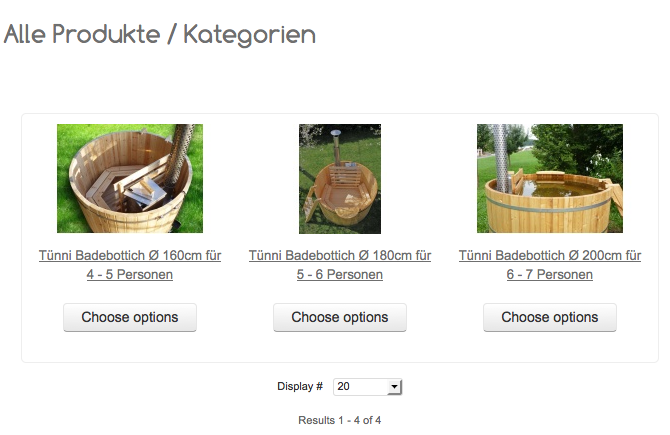Click the 'Display #' label
This screenshot has width=670, height=435.
300,387
